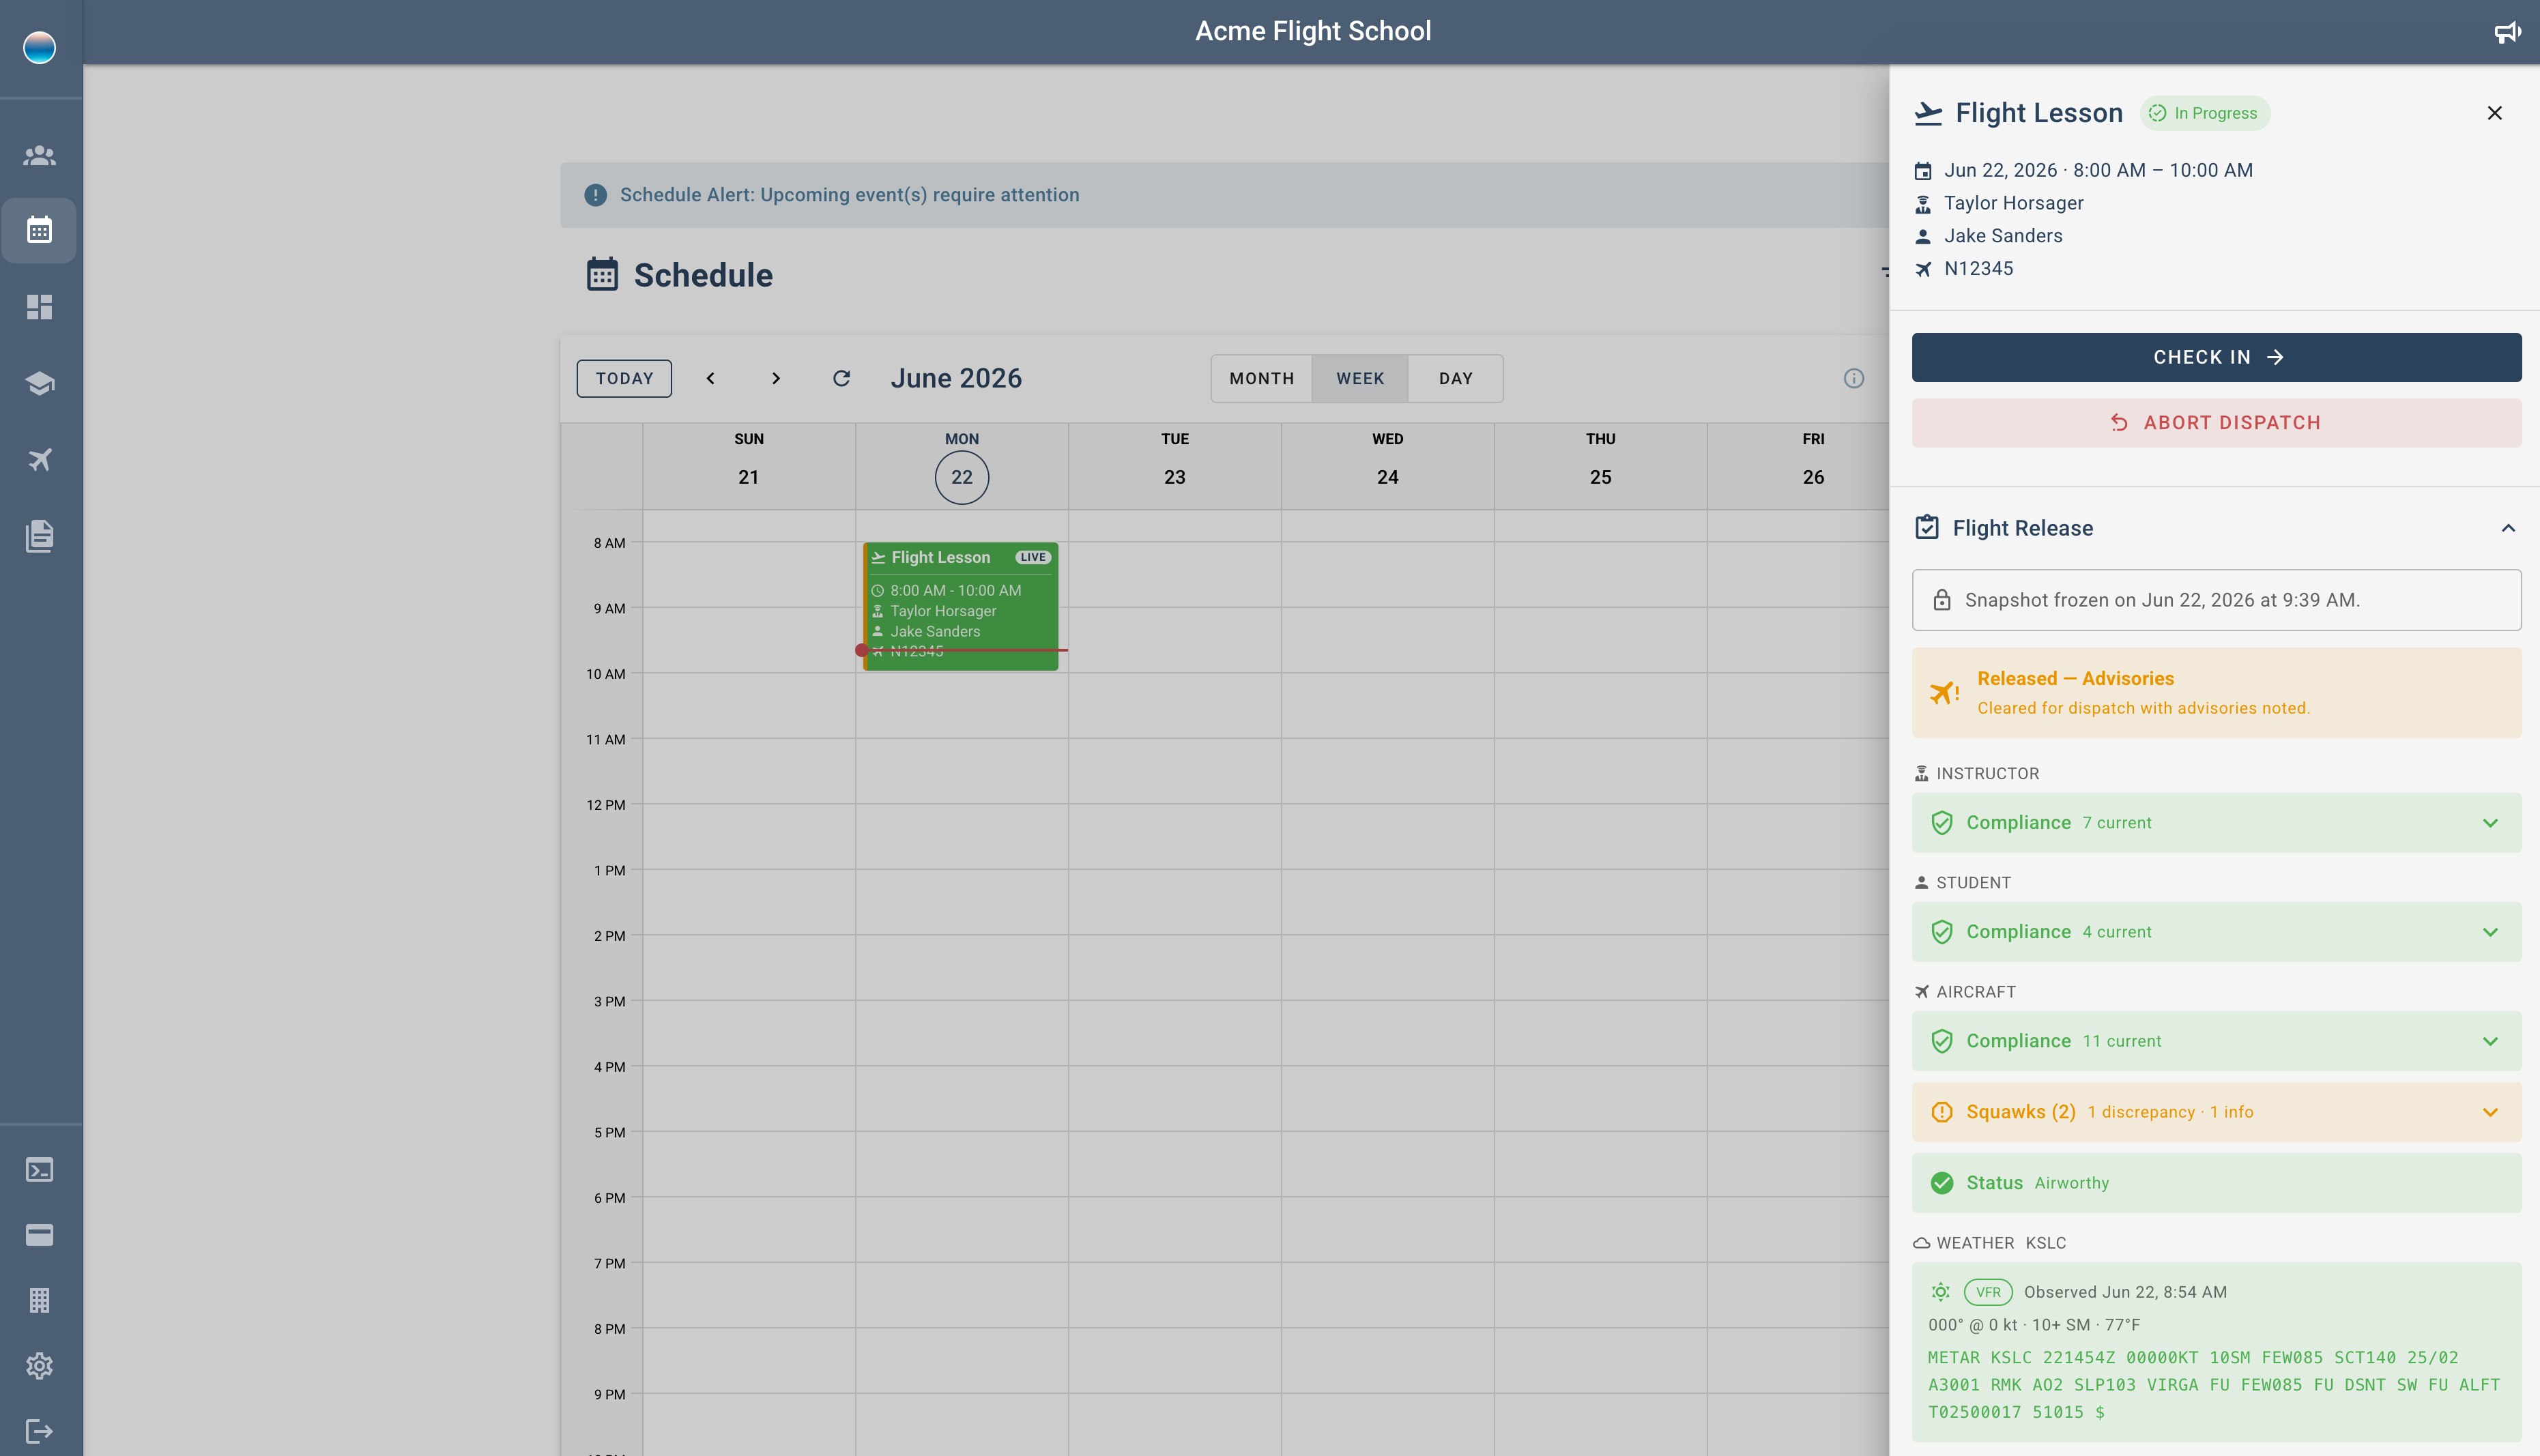Go to next week with right chevron

[x=776, y=378]
